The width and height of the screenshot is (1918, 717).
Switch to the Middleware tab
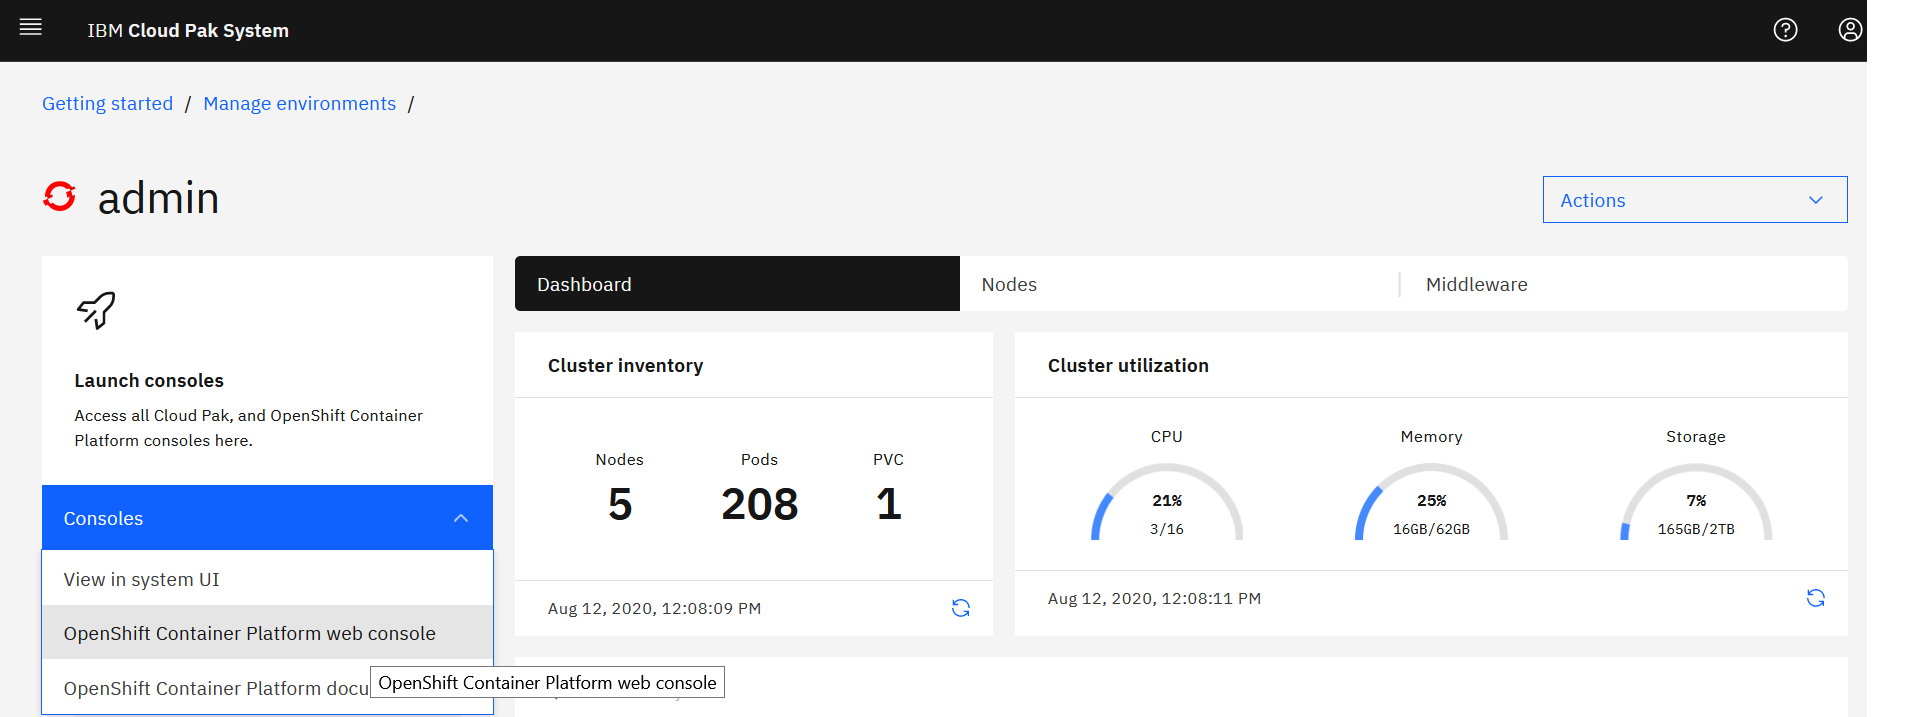coord(1476,285)
